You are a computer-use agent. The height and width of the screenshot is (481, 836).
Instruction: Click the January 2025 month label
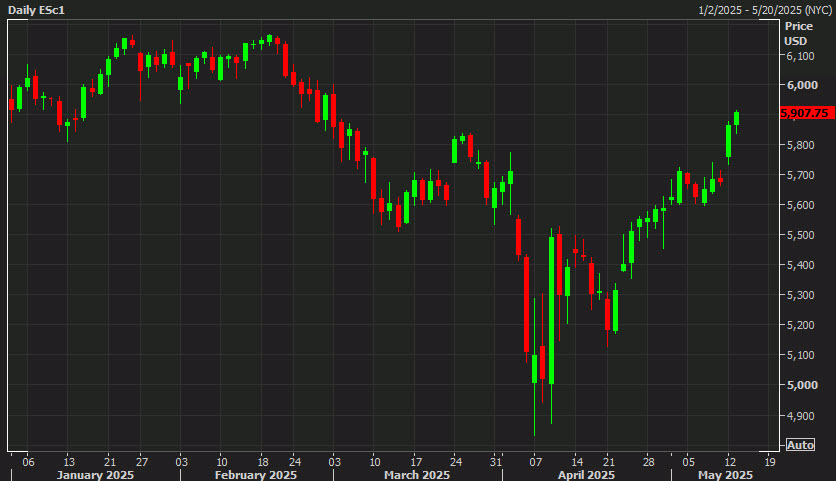coord(95,475)
